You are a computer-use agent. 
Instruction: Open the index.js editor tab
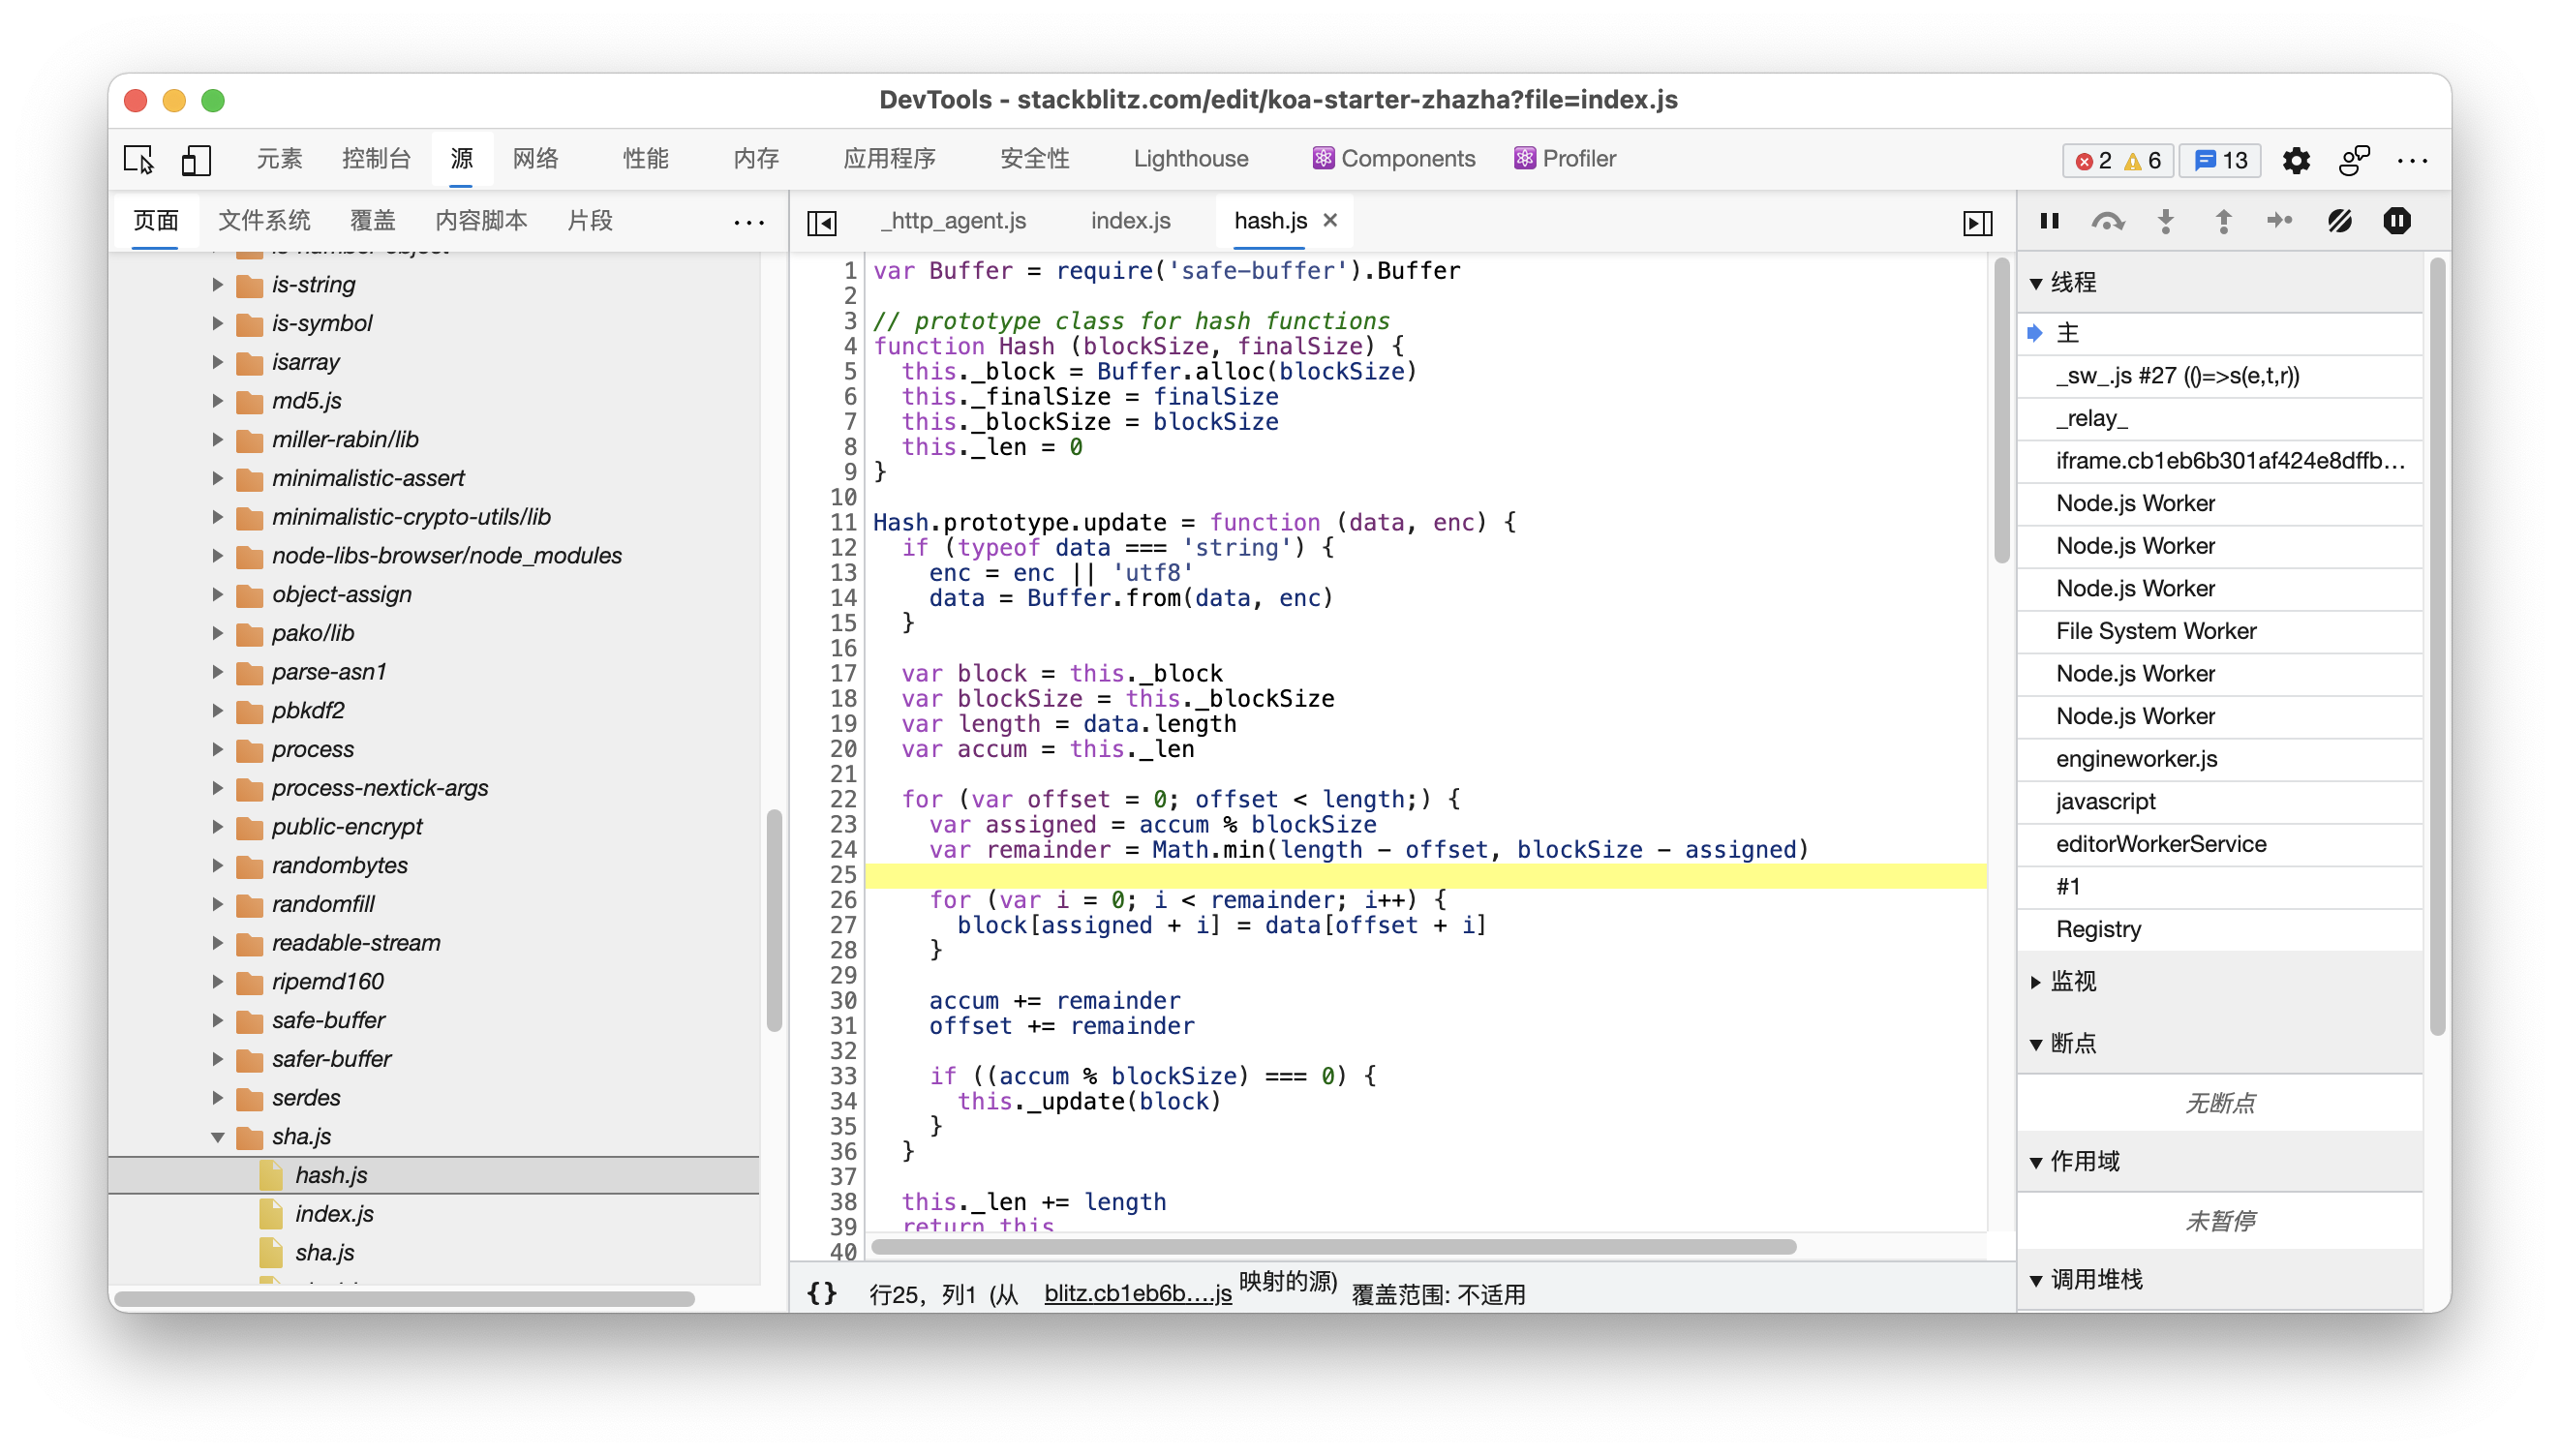click(1130, 221)
